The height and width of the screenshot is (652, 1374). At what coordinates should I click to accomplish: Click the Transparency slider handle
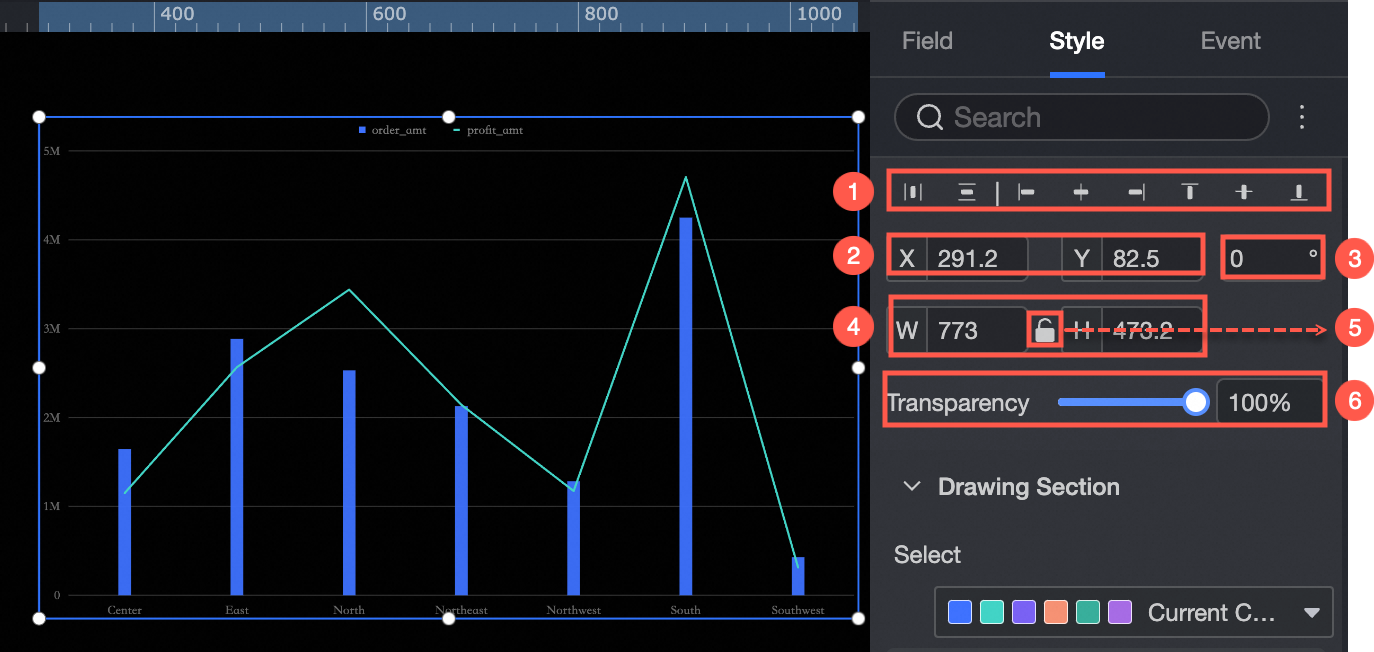coord(1196,402)
